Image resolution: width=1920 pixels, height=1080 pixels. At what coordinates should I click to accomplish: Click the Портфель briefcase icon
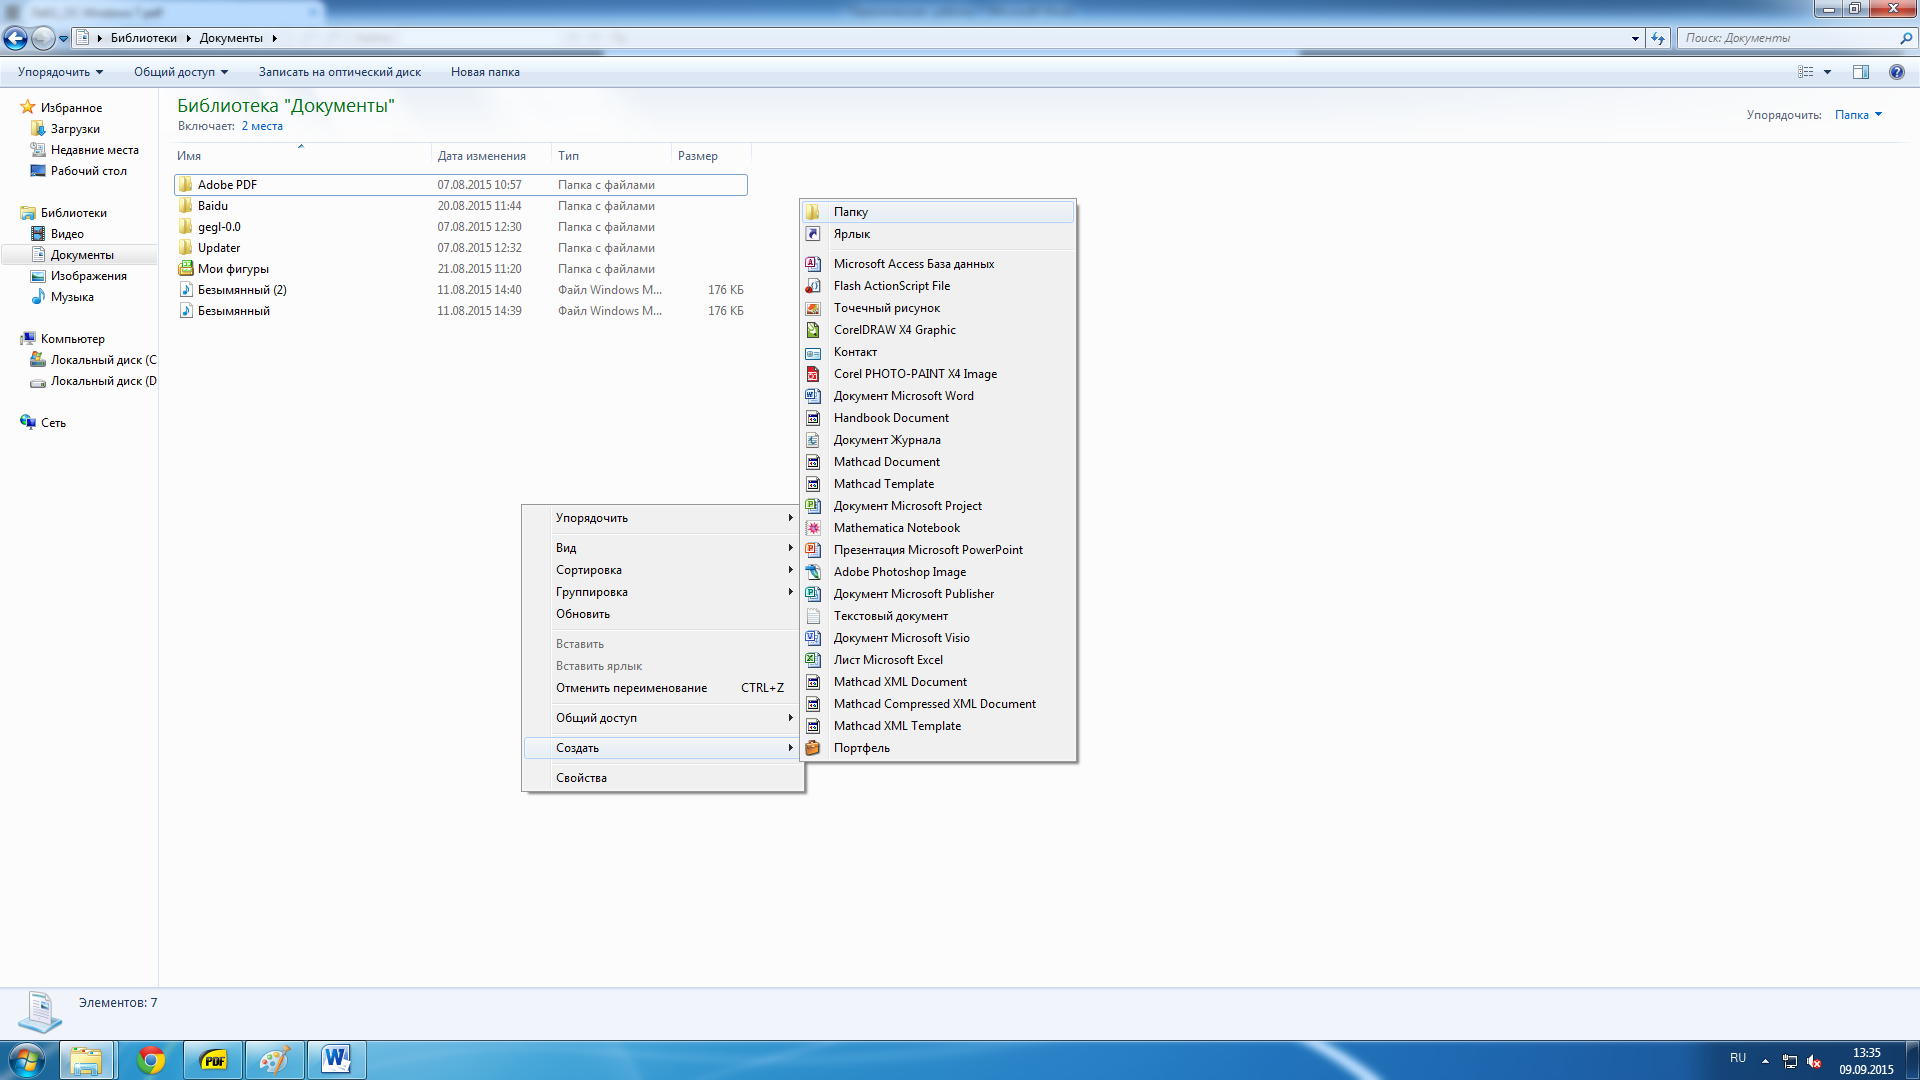click(813, 748)
